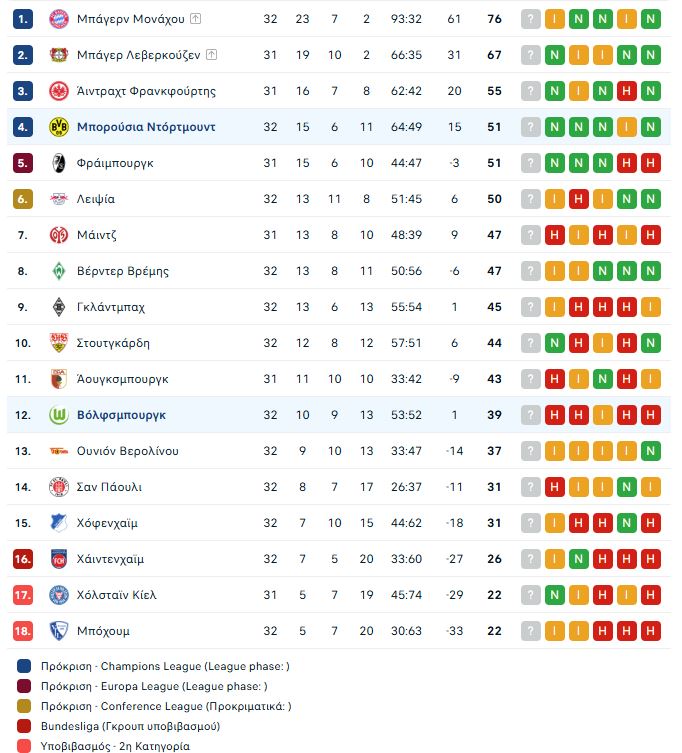Open the Βόλφσμπουργκ team link
The image size is (682, 753).
pos(121,415)
